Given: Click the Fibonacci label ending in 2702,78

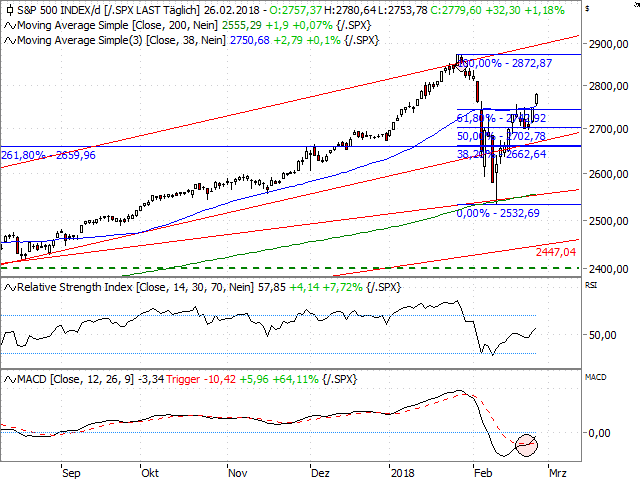Looking at the screenshot, I should coord(501,136).
